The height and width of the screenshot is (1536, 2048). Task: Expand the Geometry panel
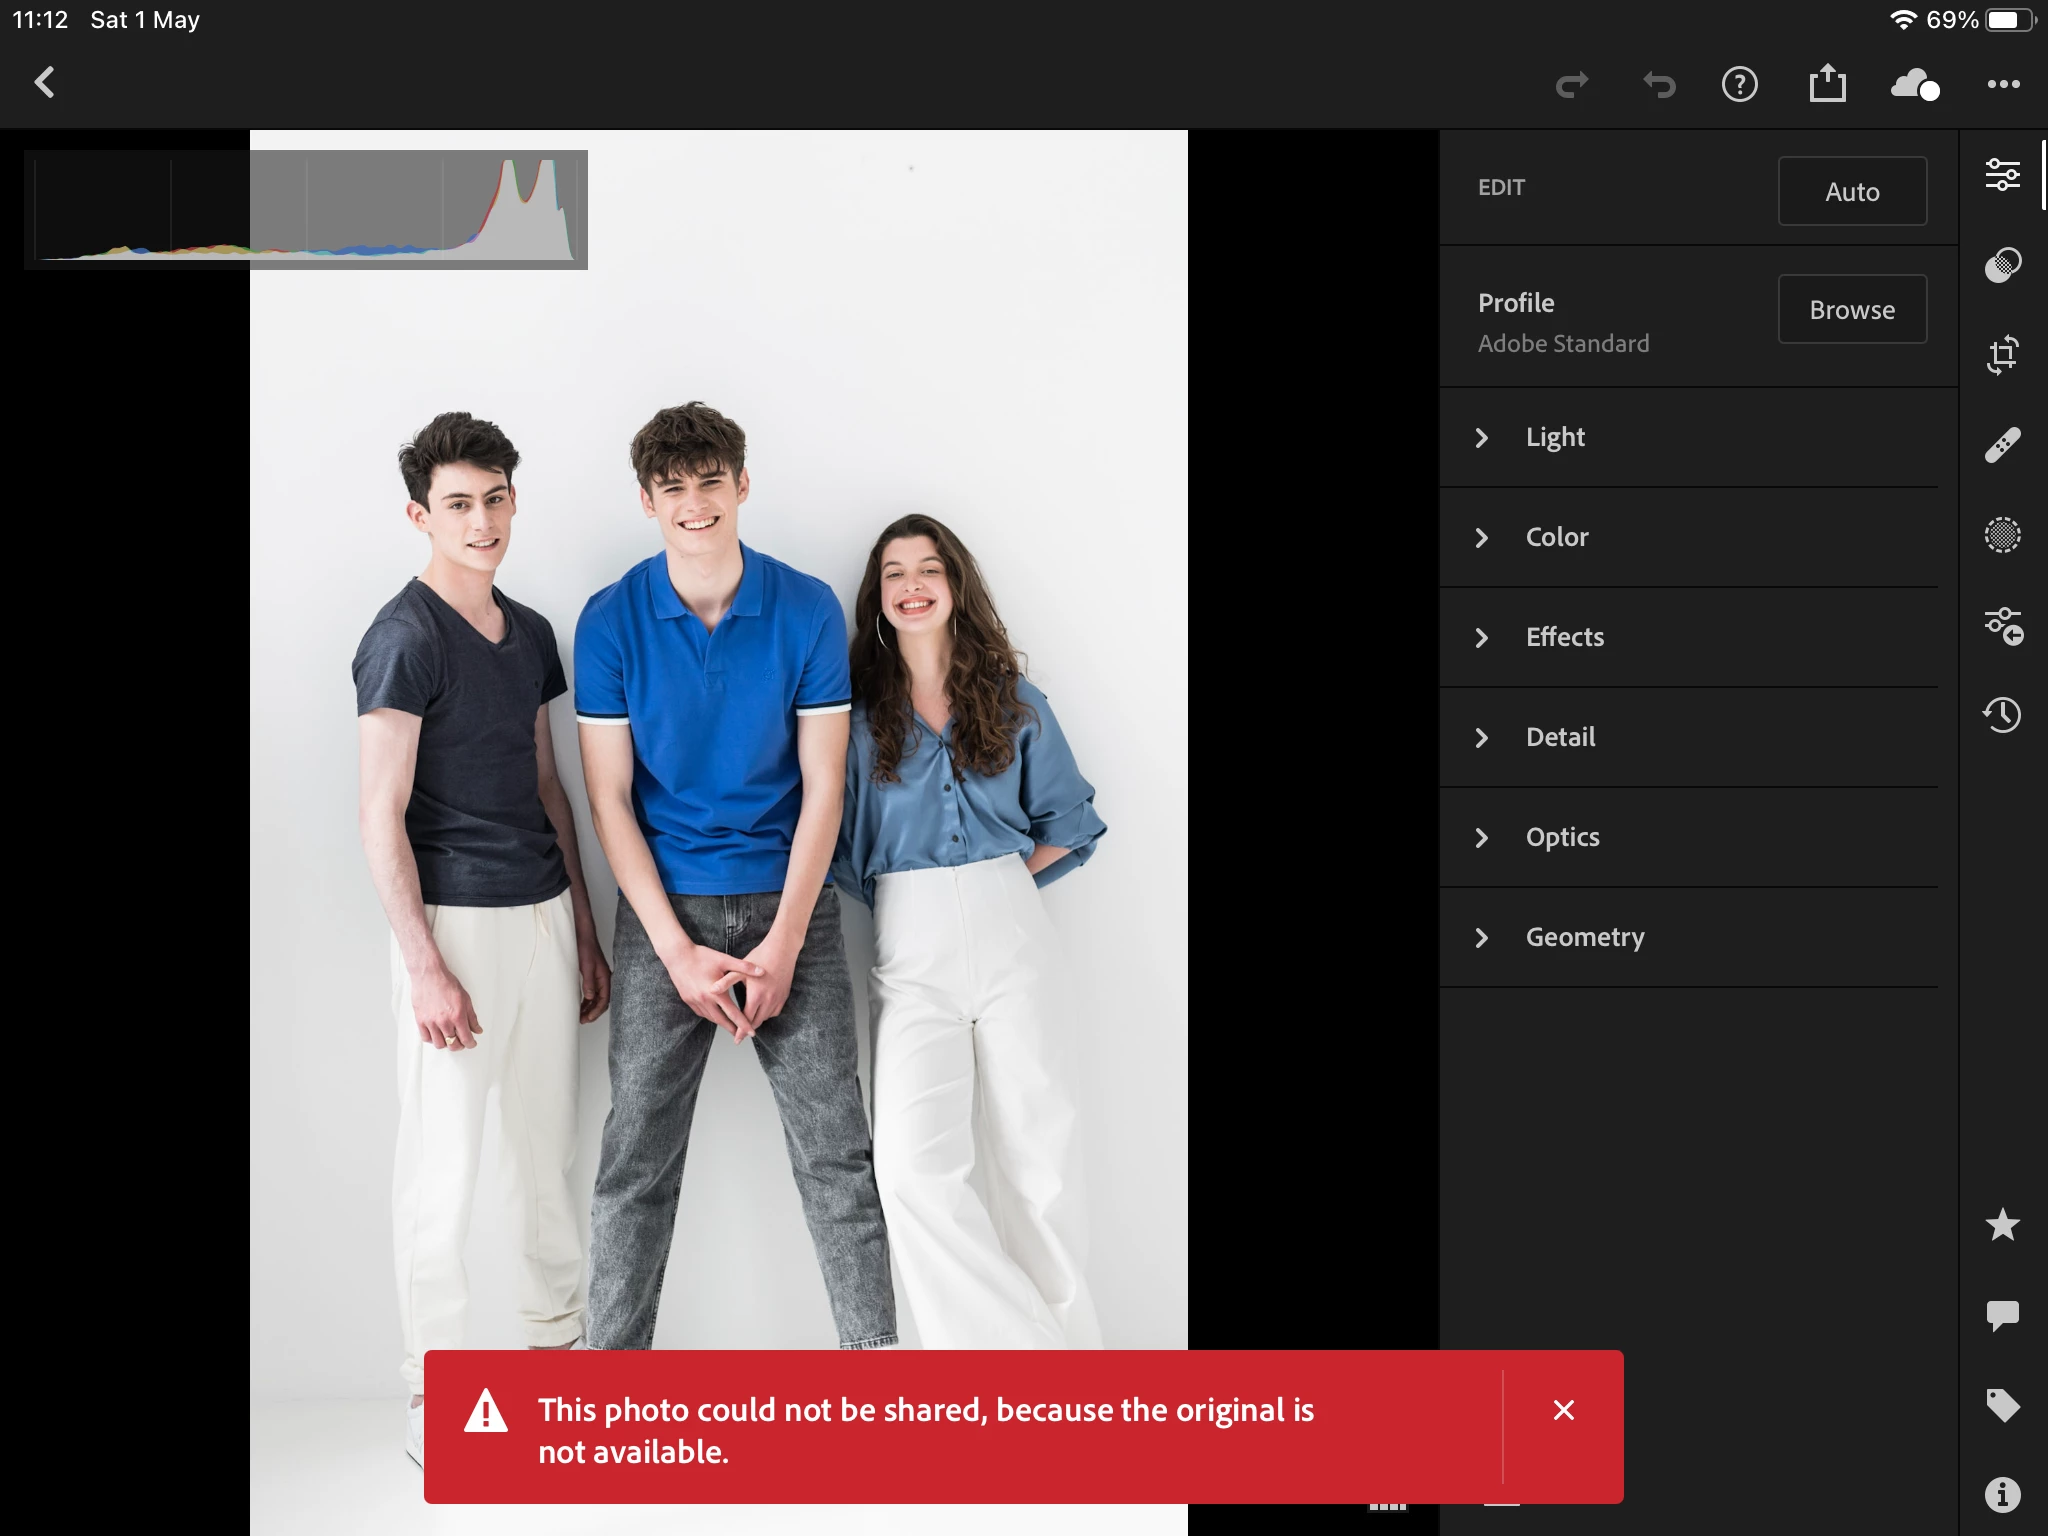(1584, 937)
